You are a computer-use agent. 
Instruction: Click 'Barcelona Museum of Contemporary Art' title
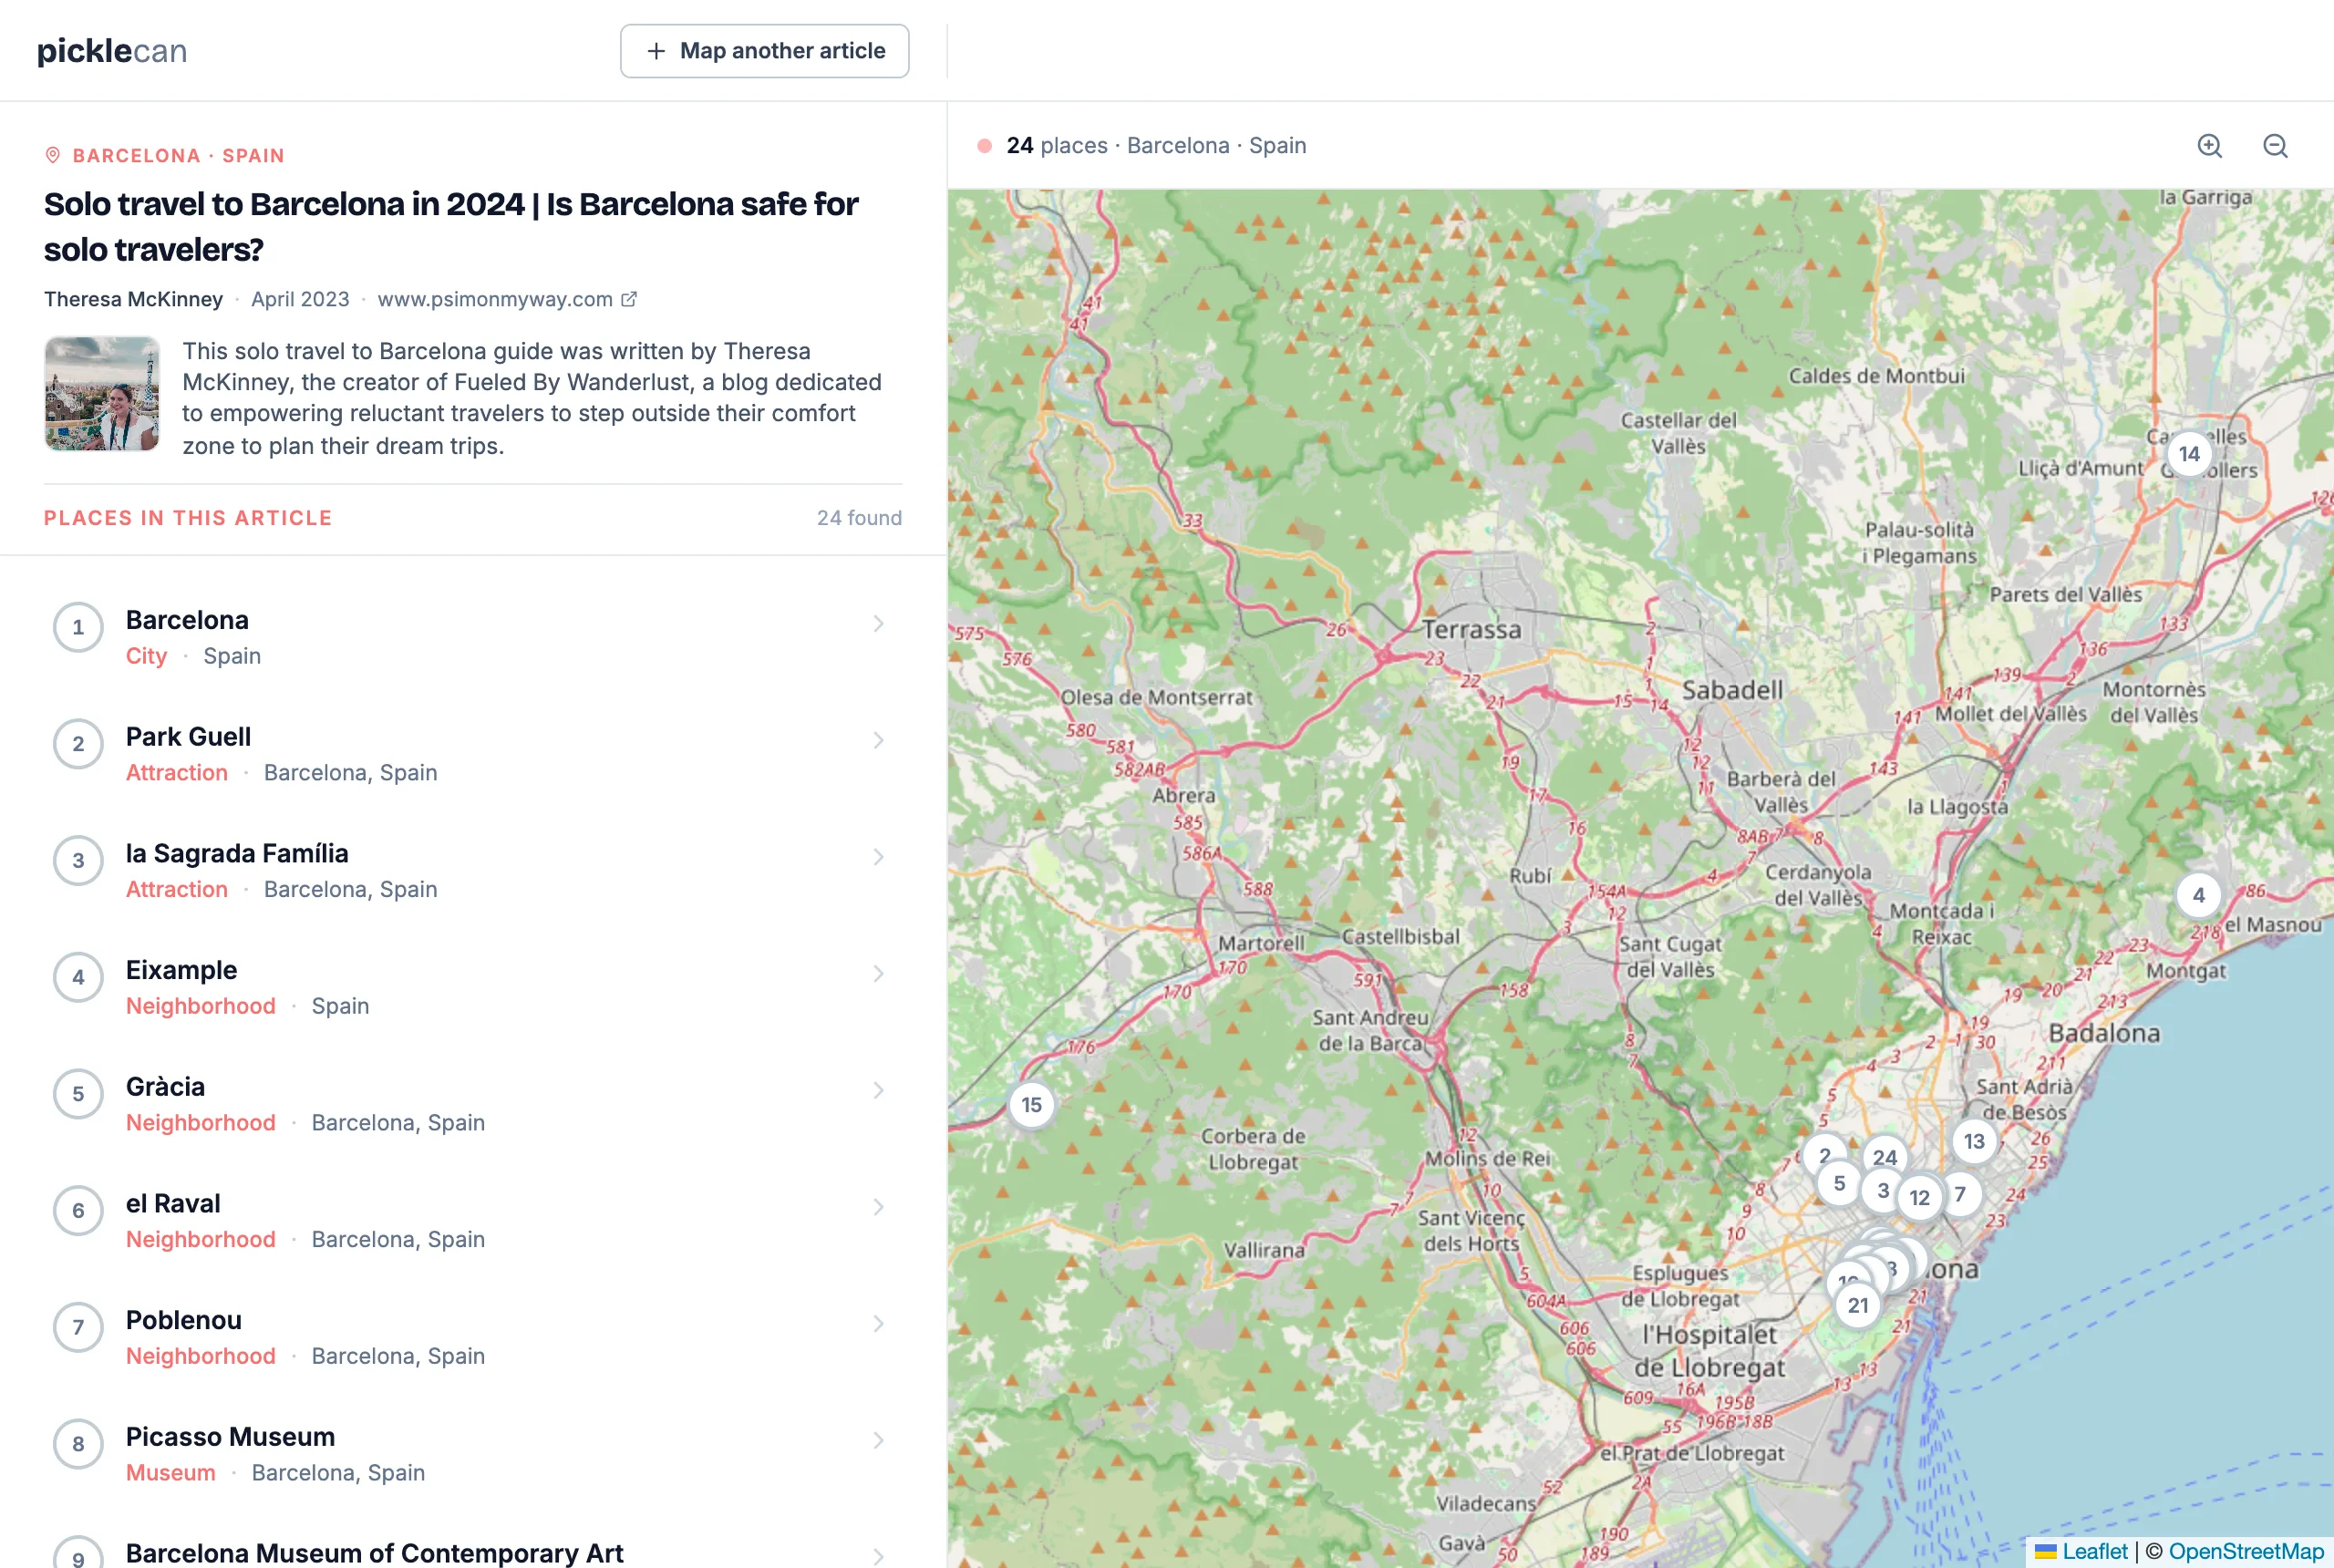coord(374,1553)
